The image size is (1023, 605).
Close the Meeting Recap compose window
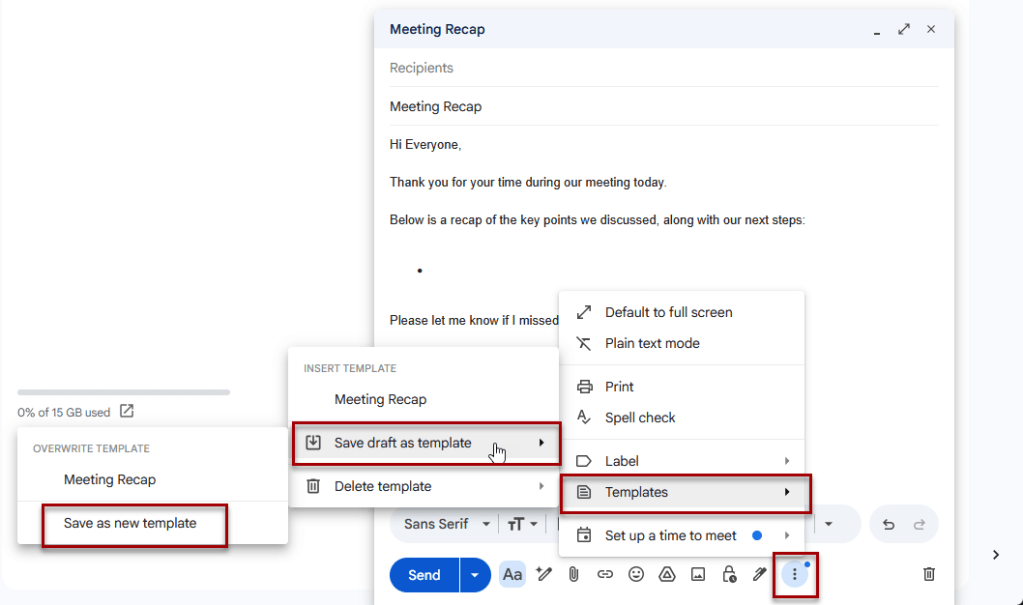point(931,29)
